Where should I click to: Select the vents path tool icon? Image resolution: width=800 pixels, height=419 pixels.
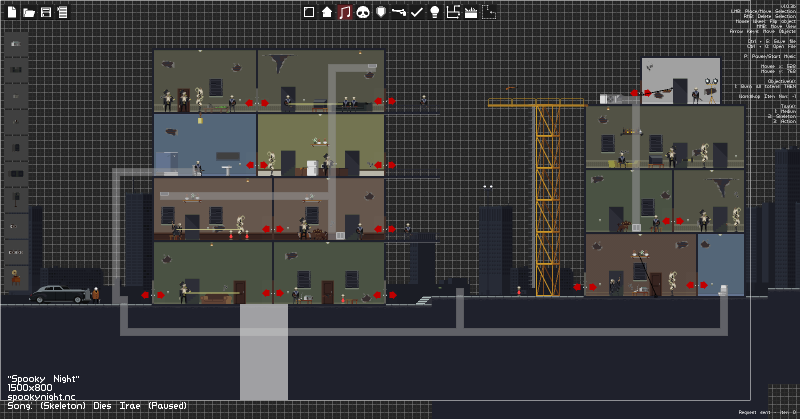pyautogui.click(x=453, y=12)
